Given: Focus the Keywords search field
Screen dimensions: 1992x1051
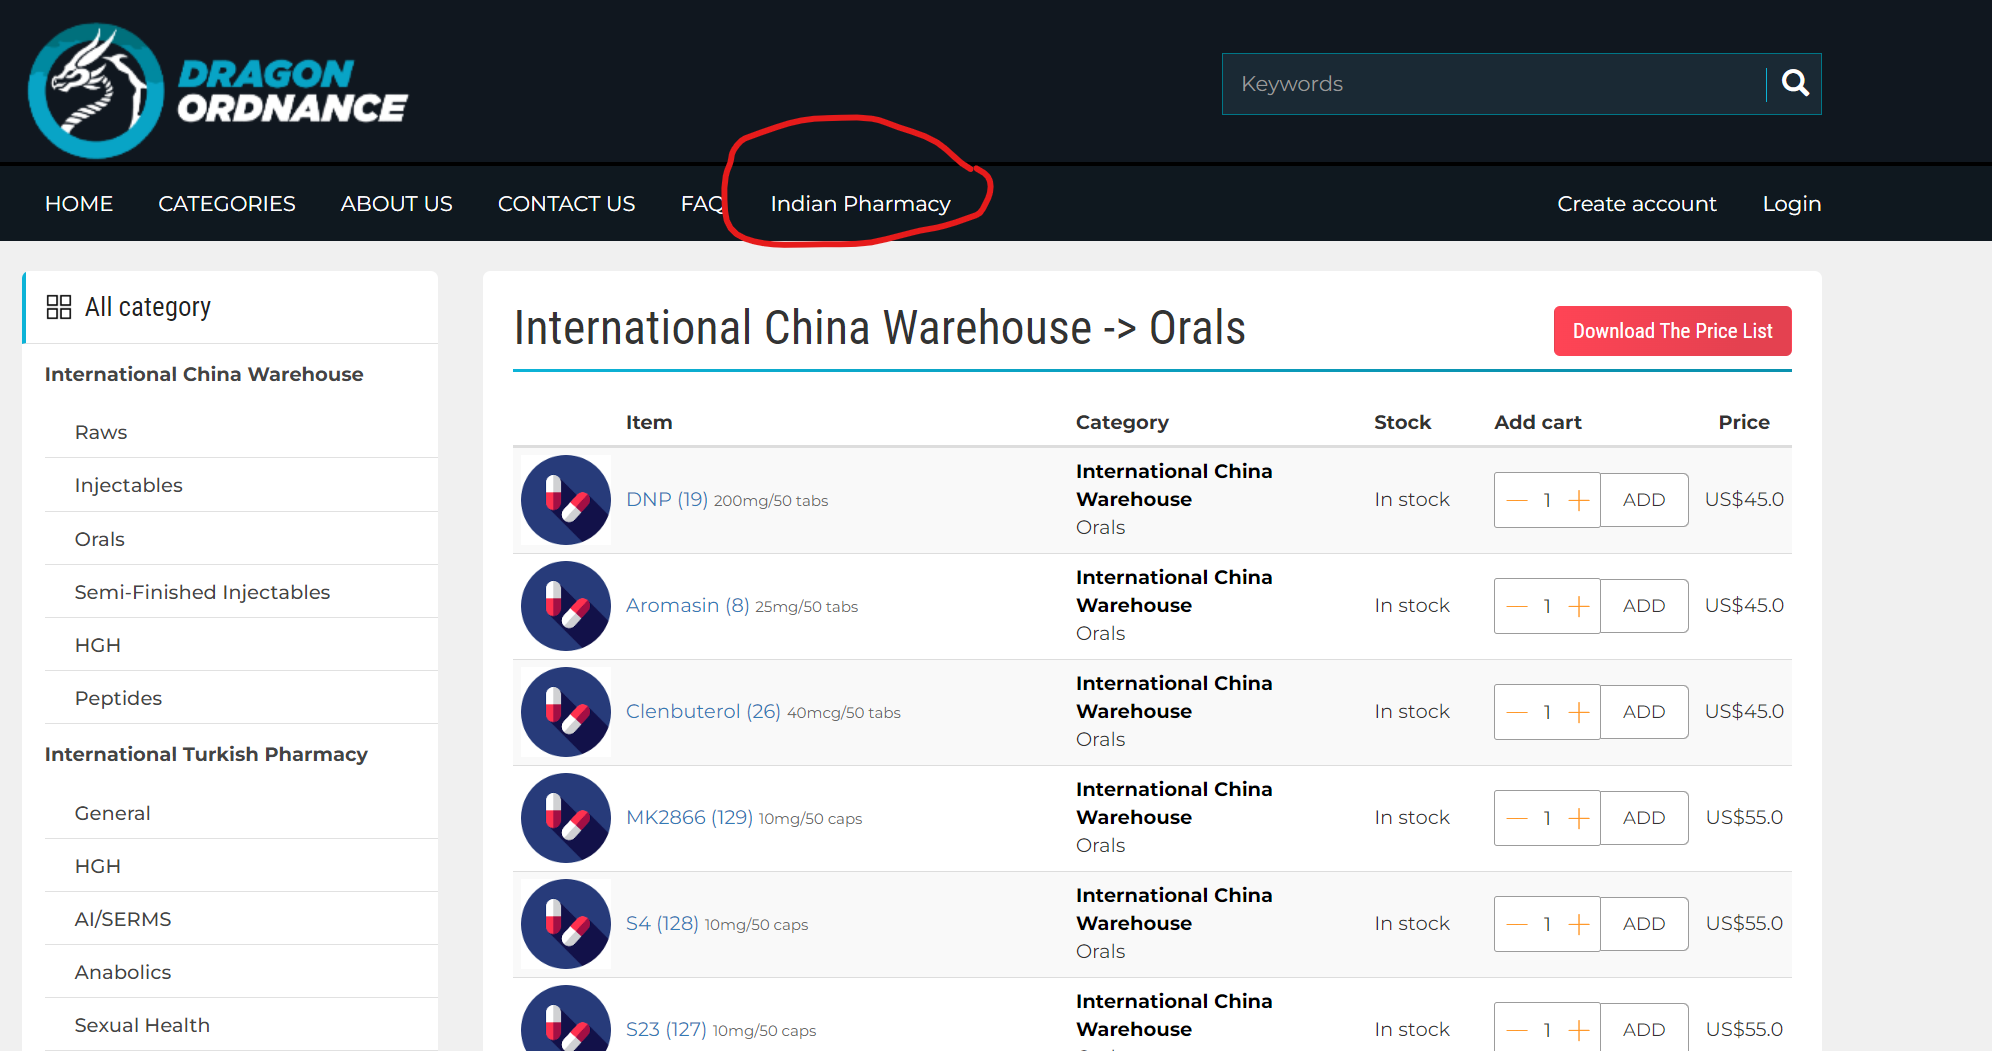Looking at the screenshot, I should click(1494, 84).
